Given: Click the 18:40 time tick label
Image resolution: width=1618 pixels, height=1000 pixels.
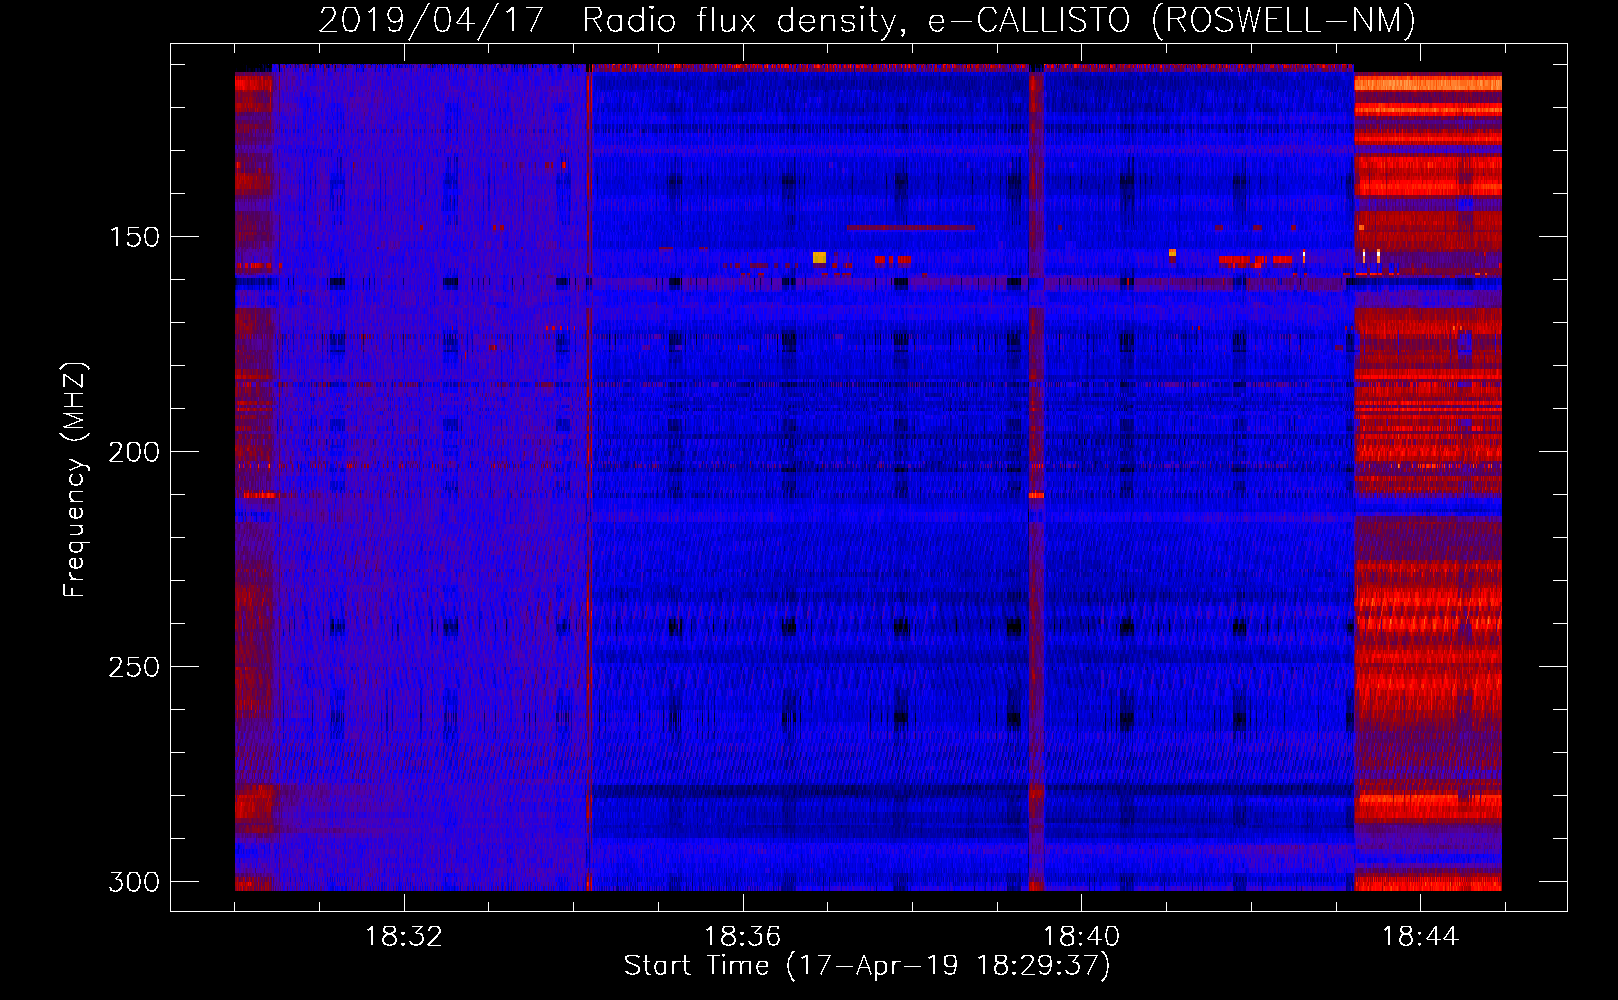Looking at the screenshot, I should [1081, 937].
